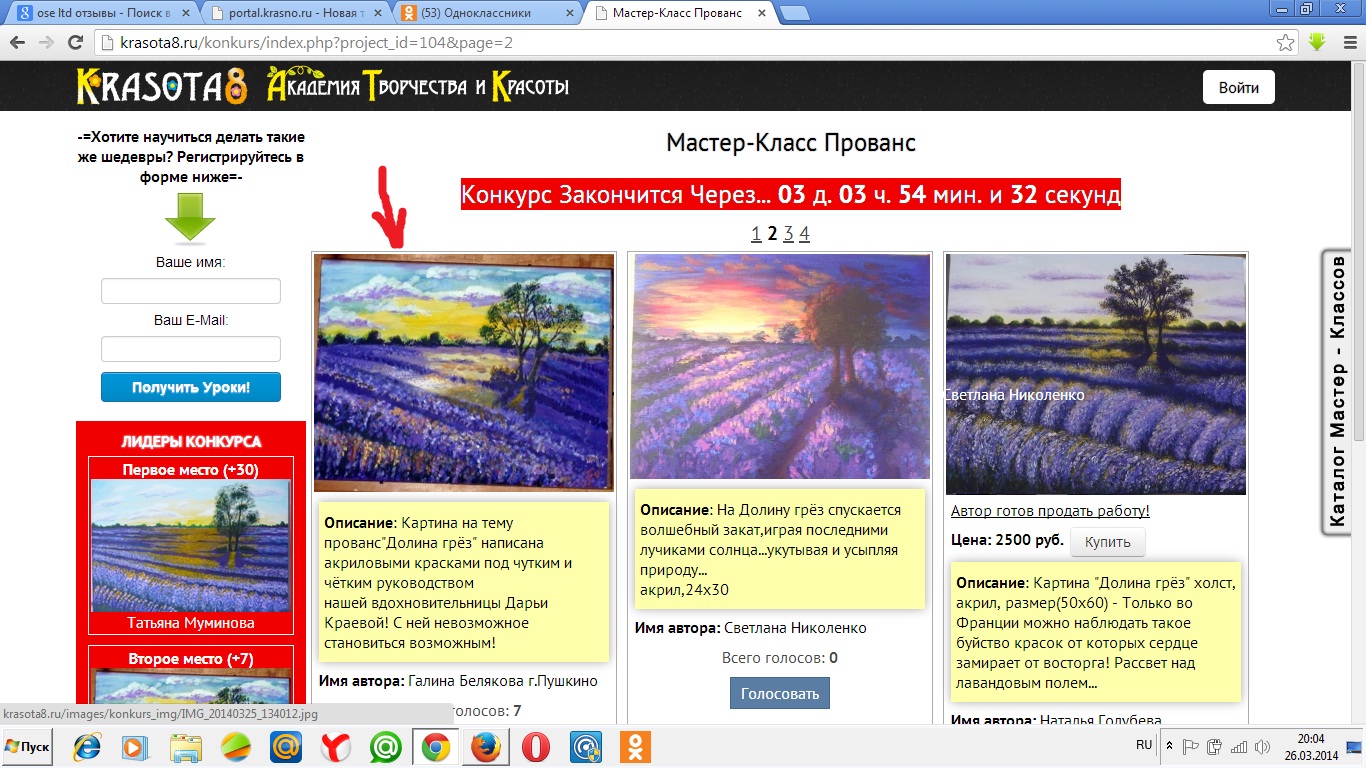
Task: Click the green download arrow extension
Action: [1317, 43]
